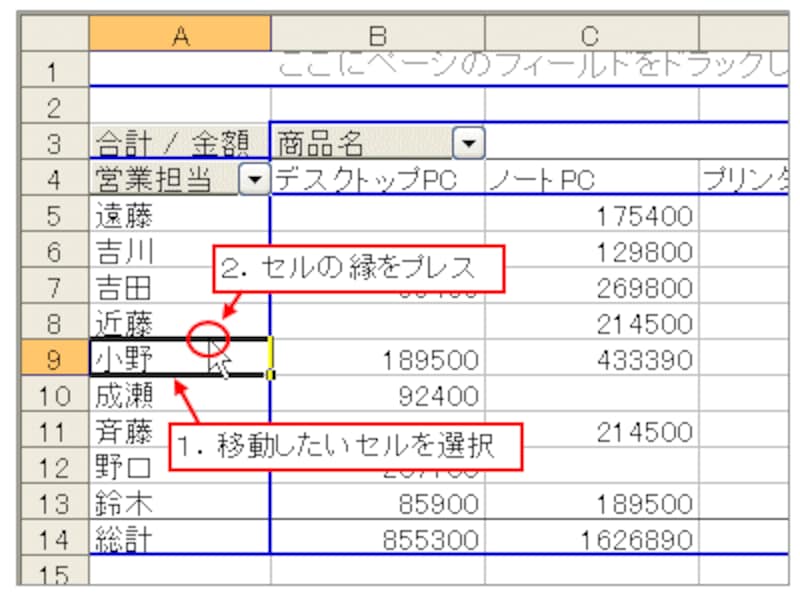Click the 総計 row label cell
The width and height of the screenshot is (800, 596).
click(178, 539)
